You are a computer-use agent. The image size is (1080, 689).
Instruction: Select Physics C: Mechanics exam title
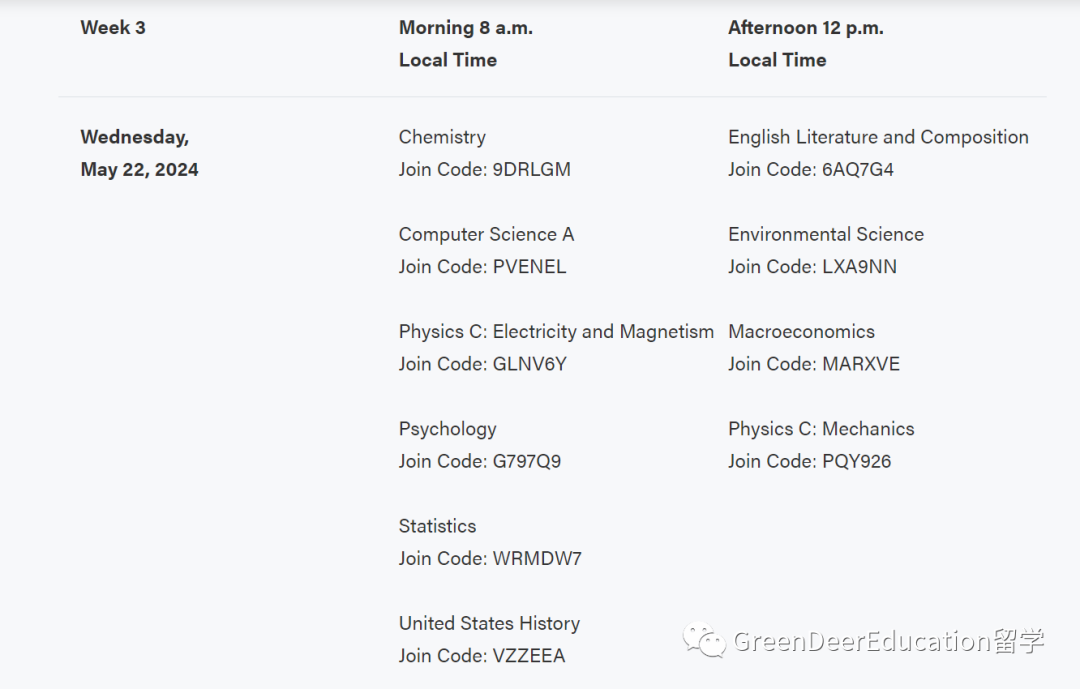tap(821, 429)
